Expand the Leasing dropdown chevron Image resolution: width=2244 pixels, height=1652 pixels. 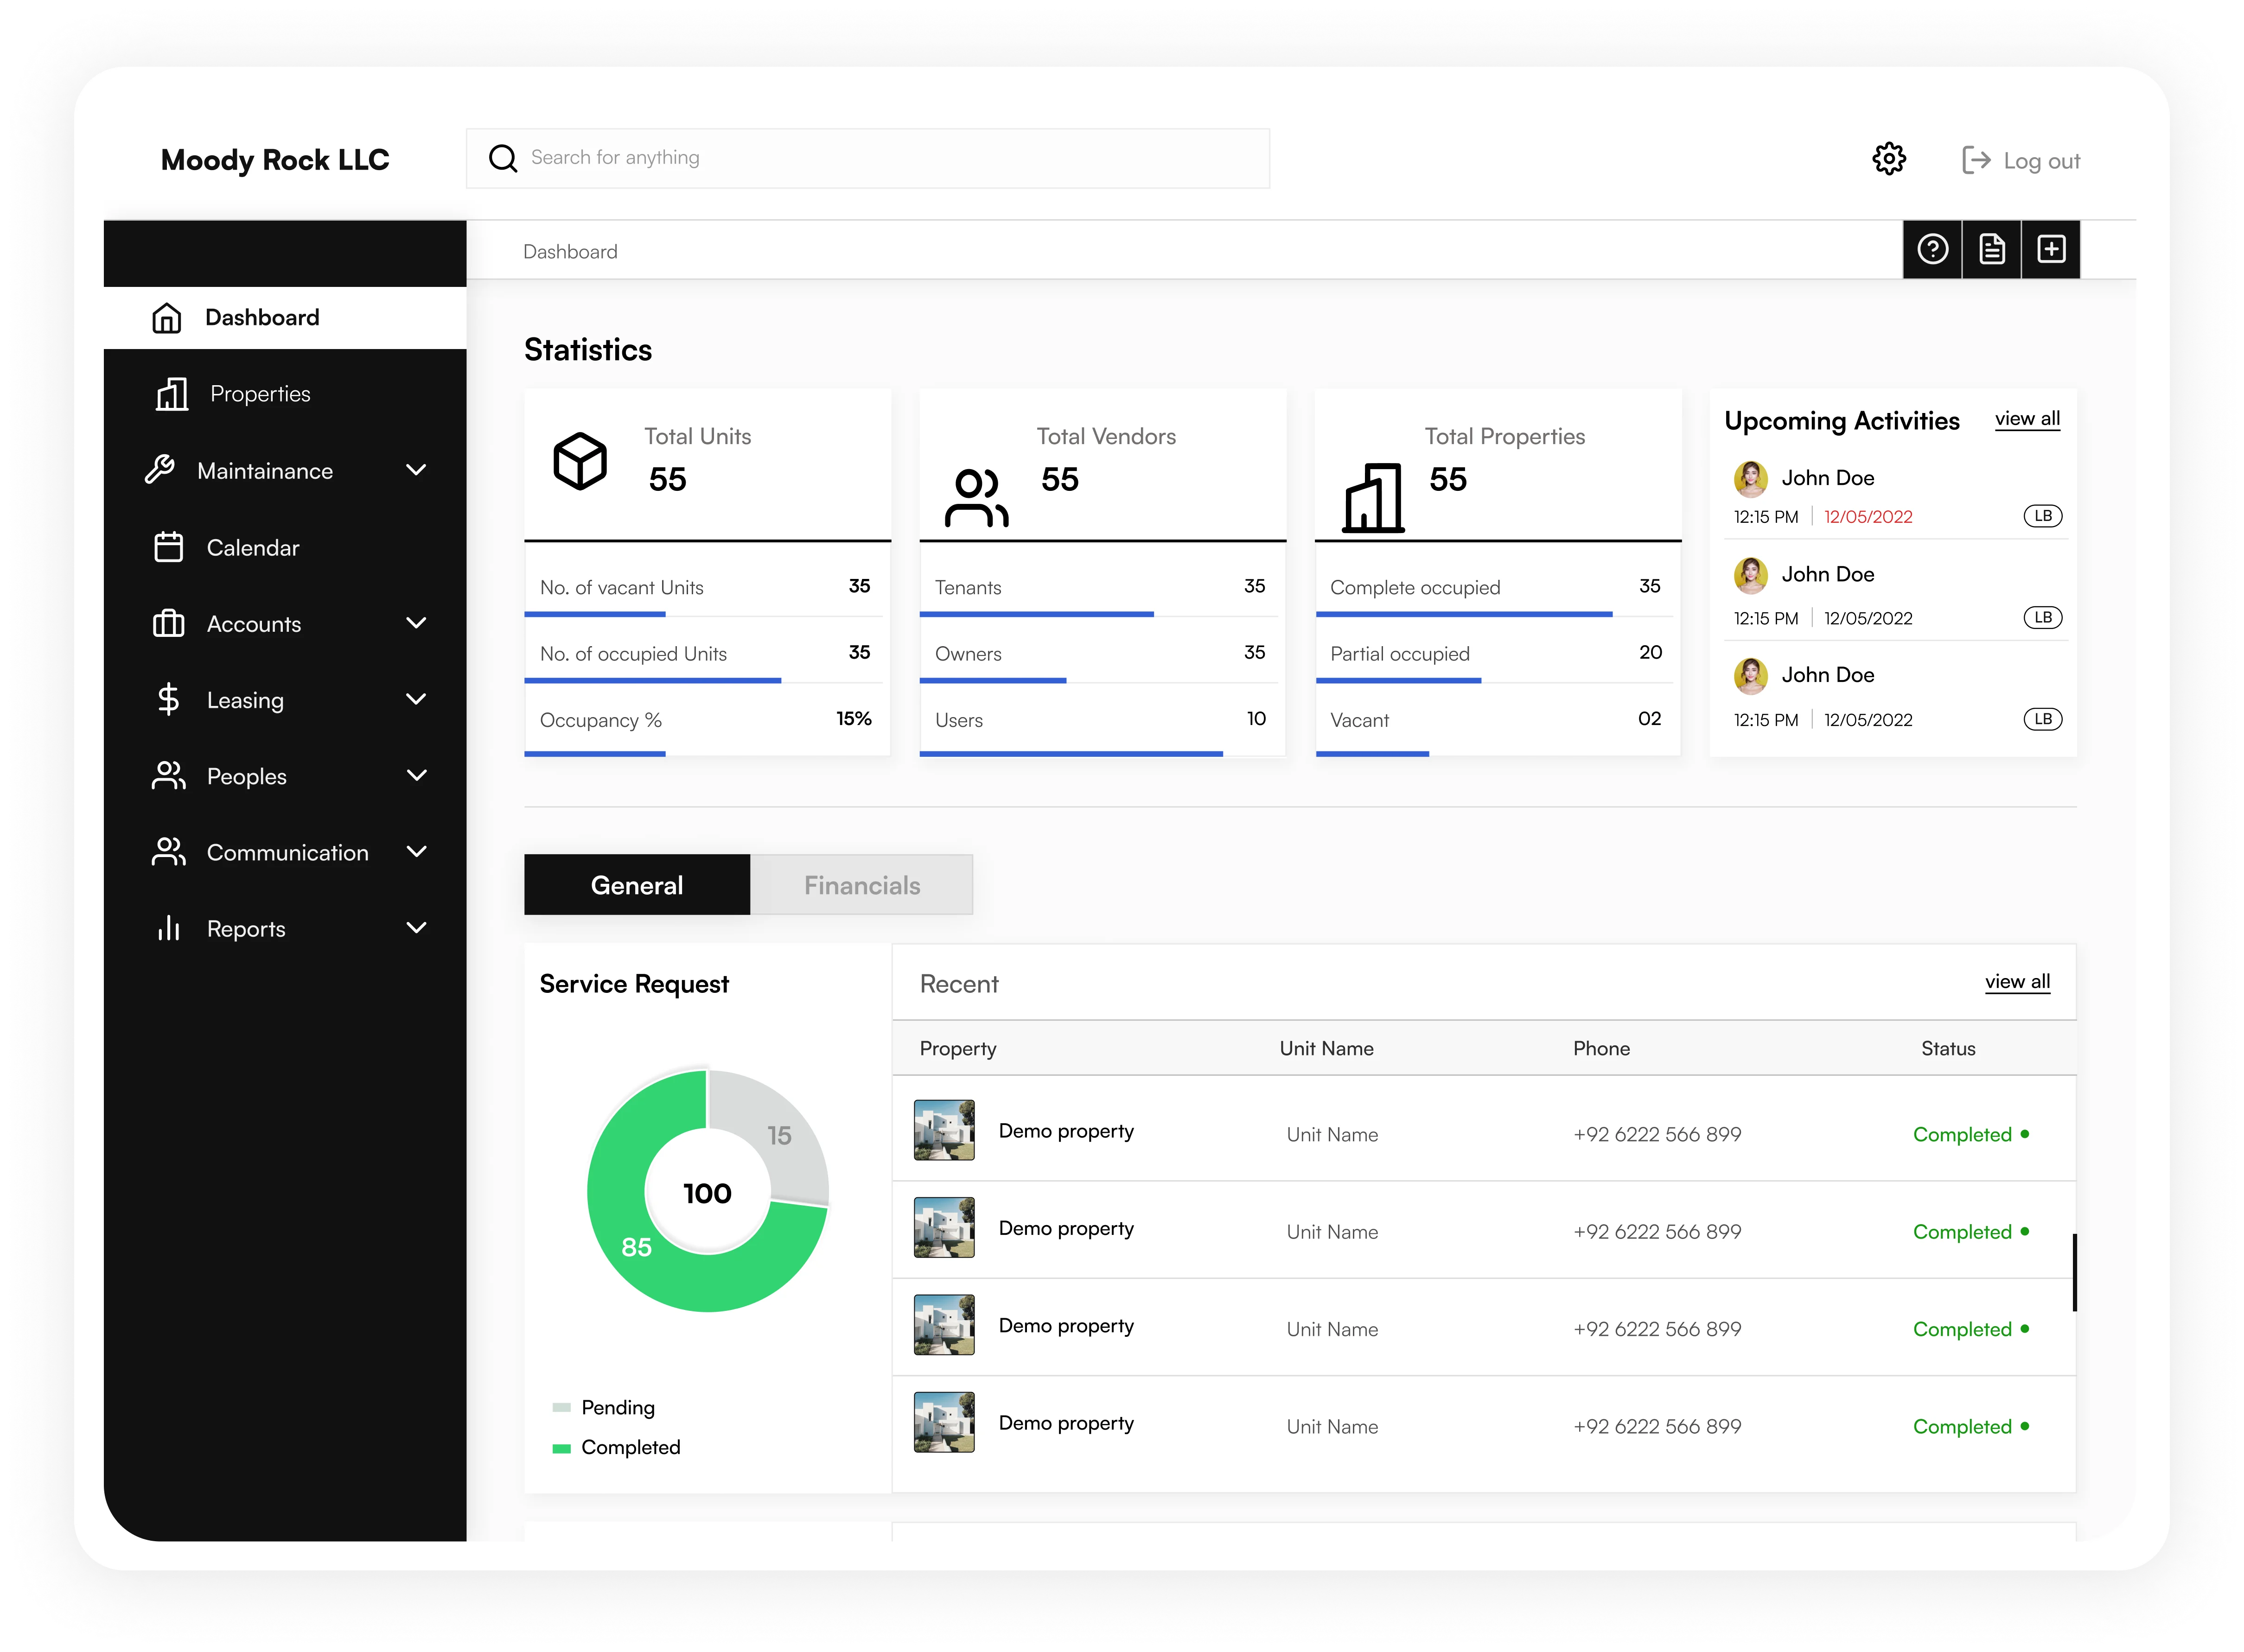click(x=416, y=699)
